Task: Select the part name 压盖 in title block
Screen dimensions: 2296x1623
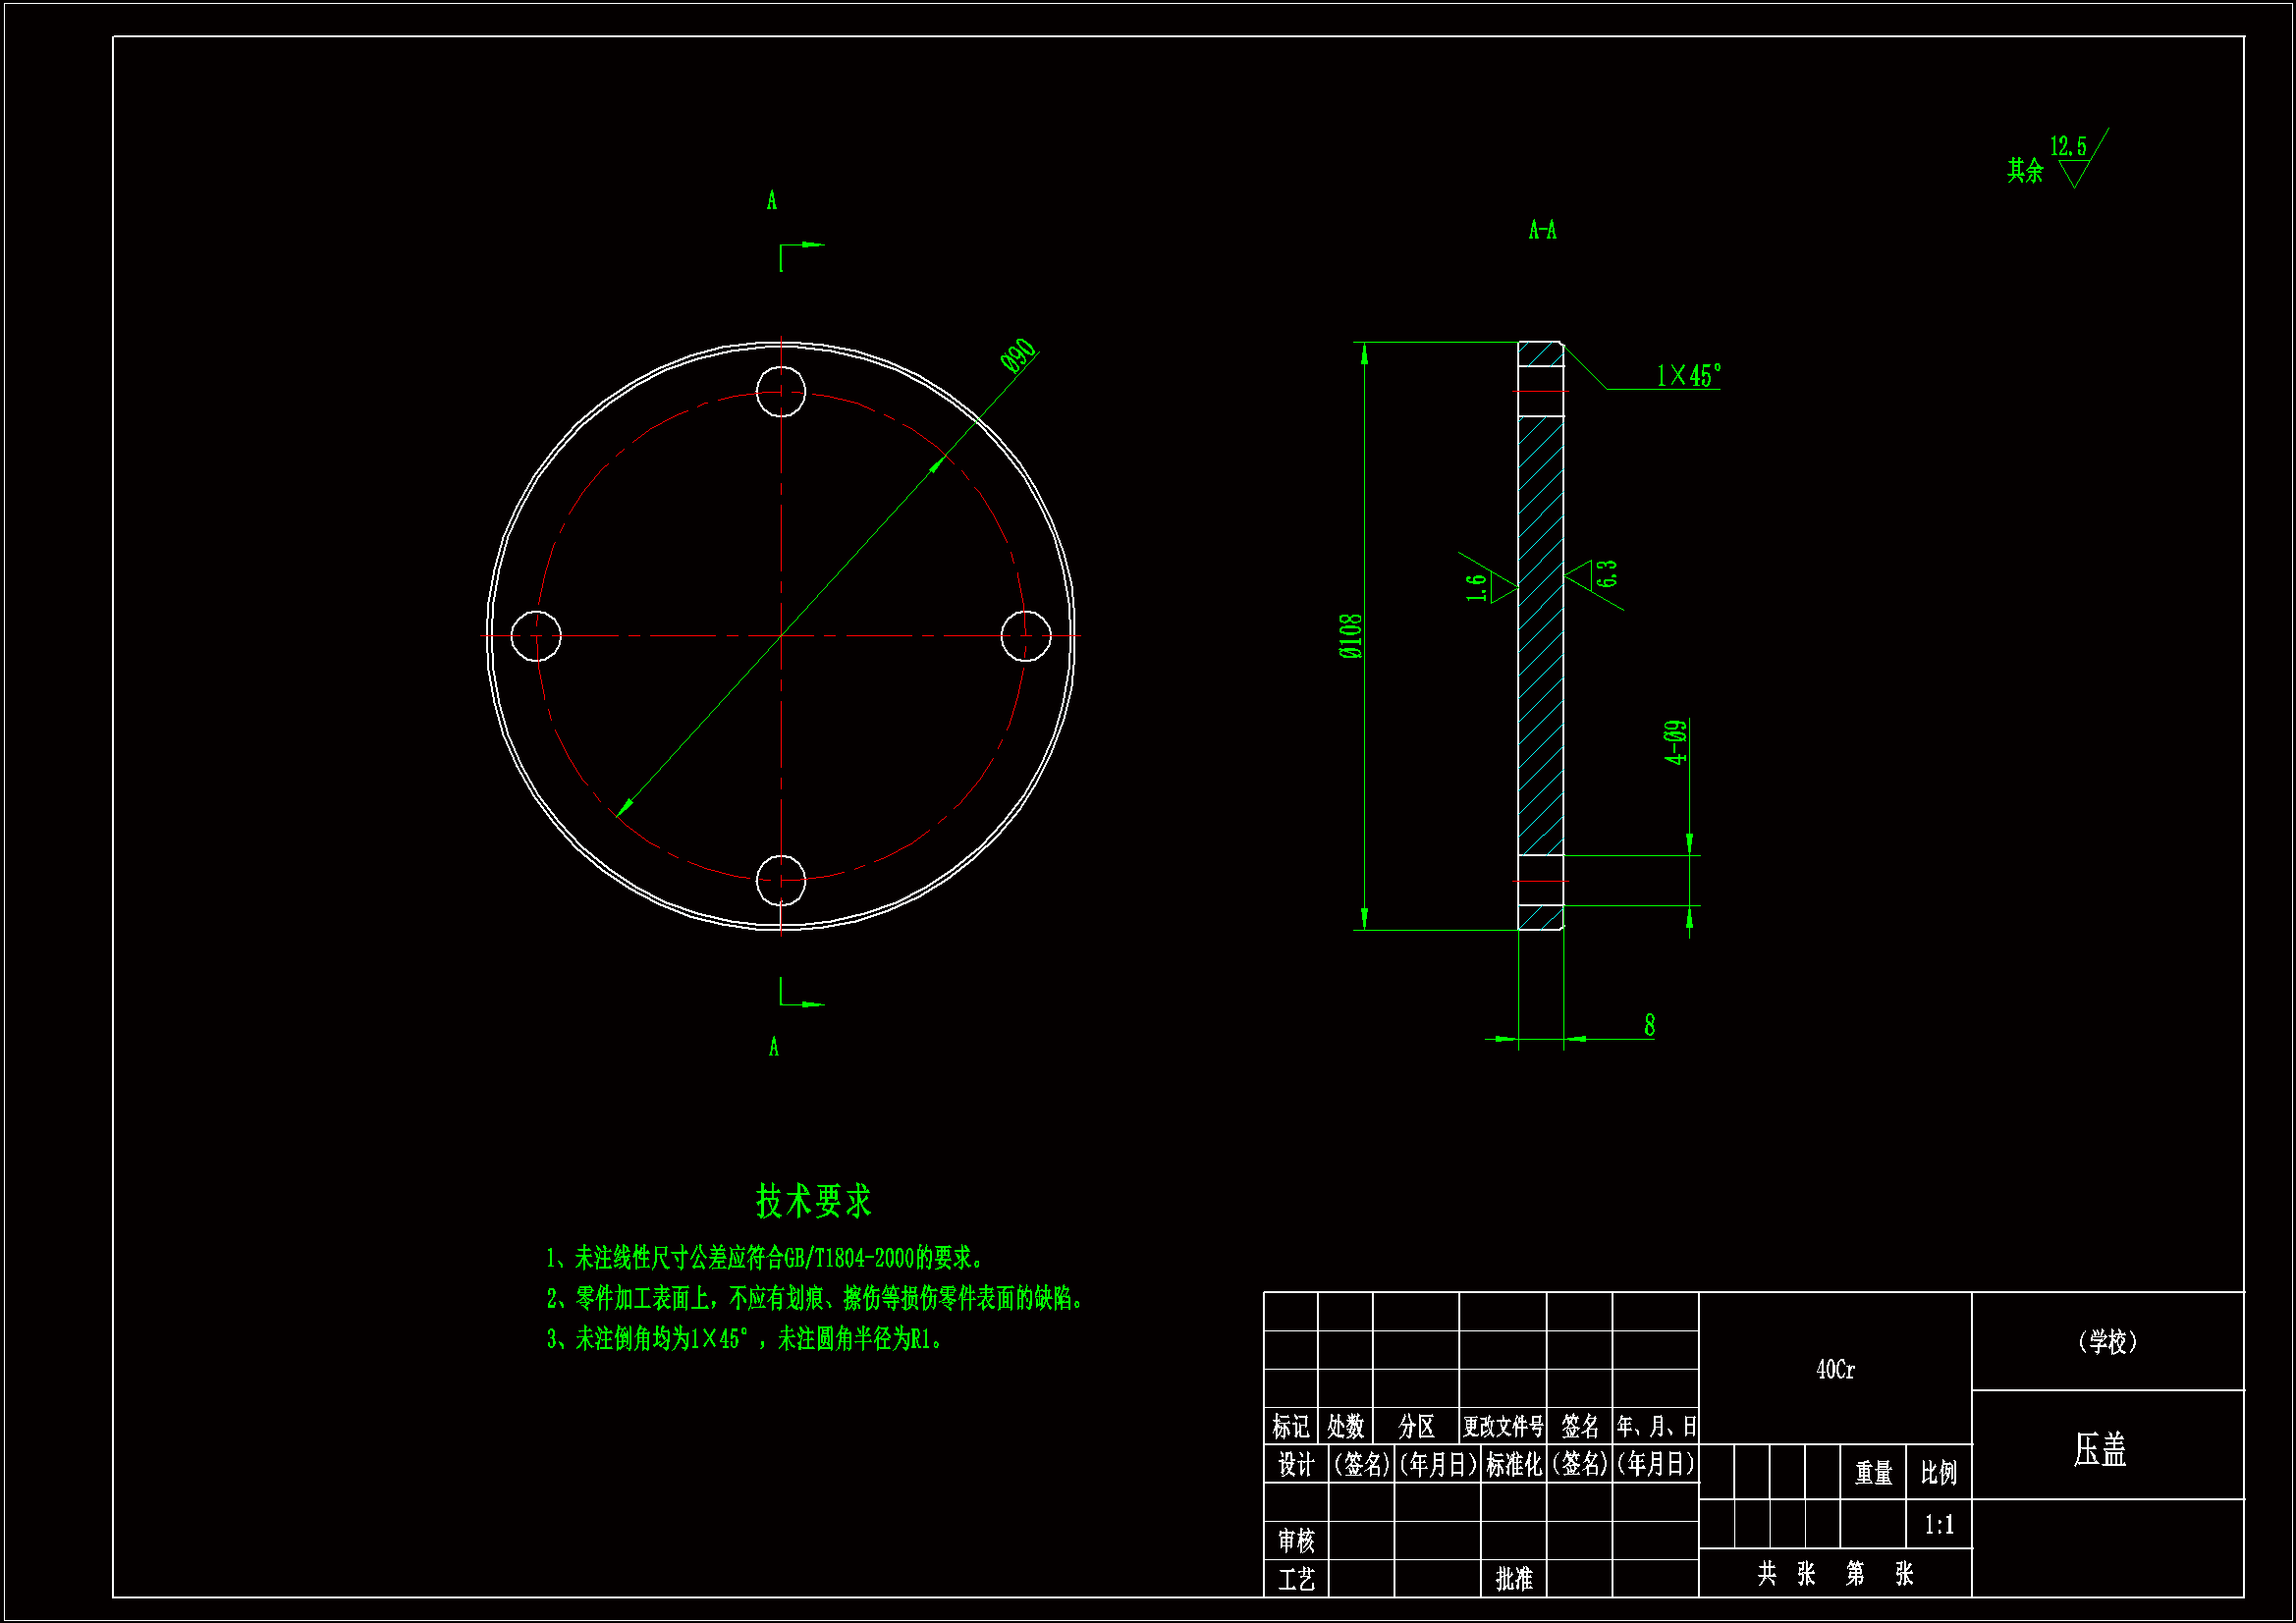Action: pyautogui.click(x=2099, y=1449)
